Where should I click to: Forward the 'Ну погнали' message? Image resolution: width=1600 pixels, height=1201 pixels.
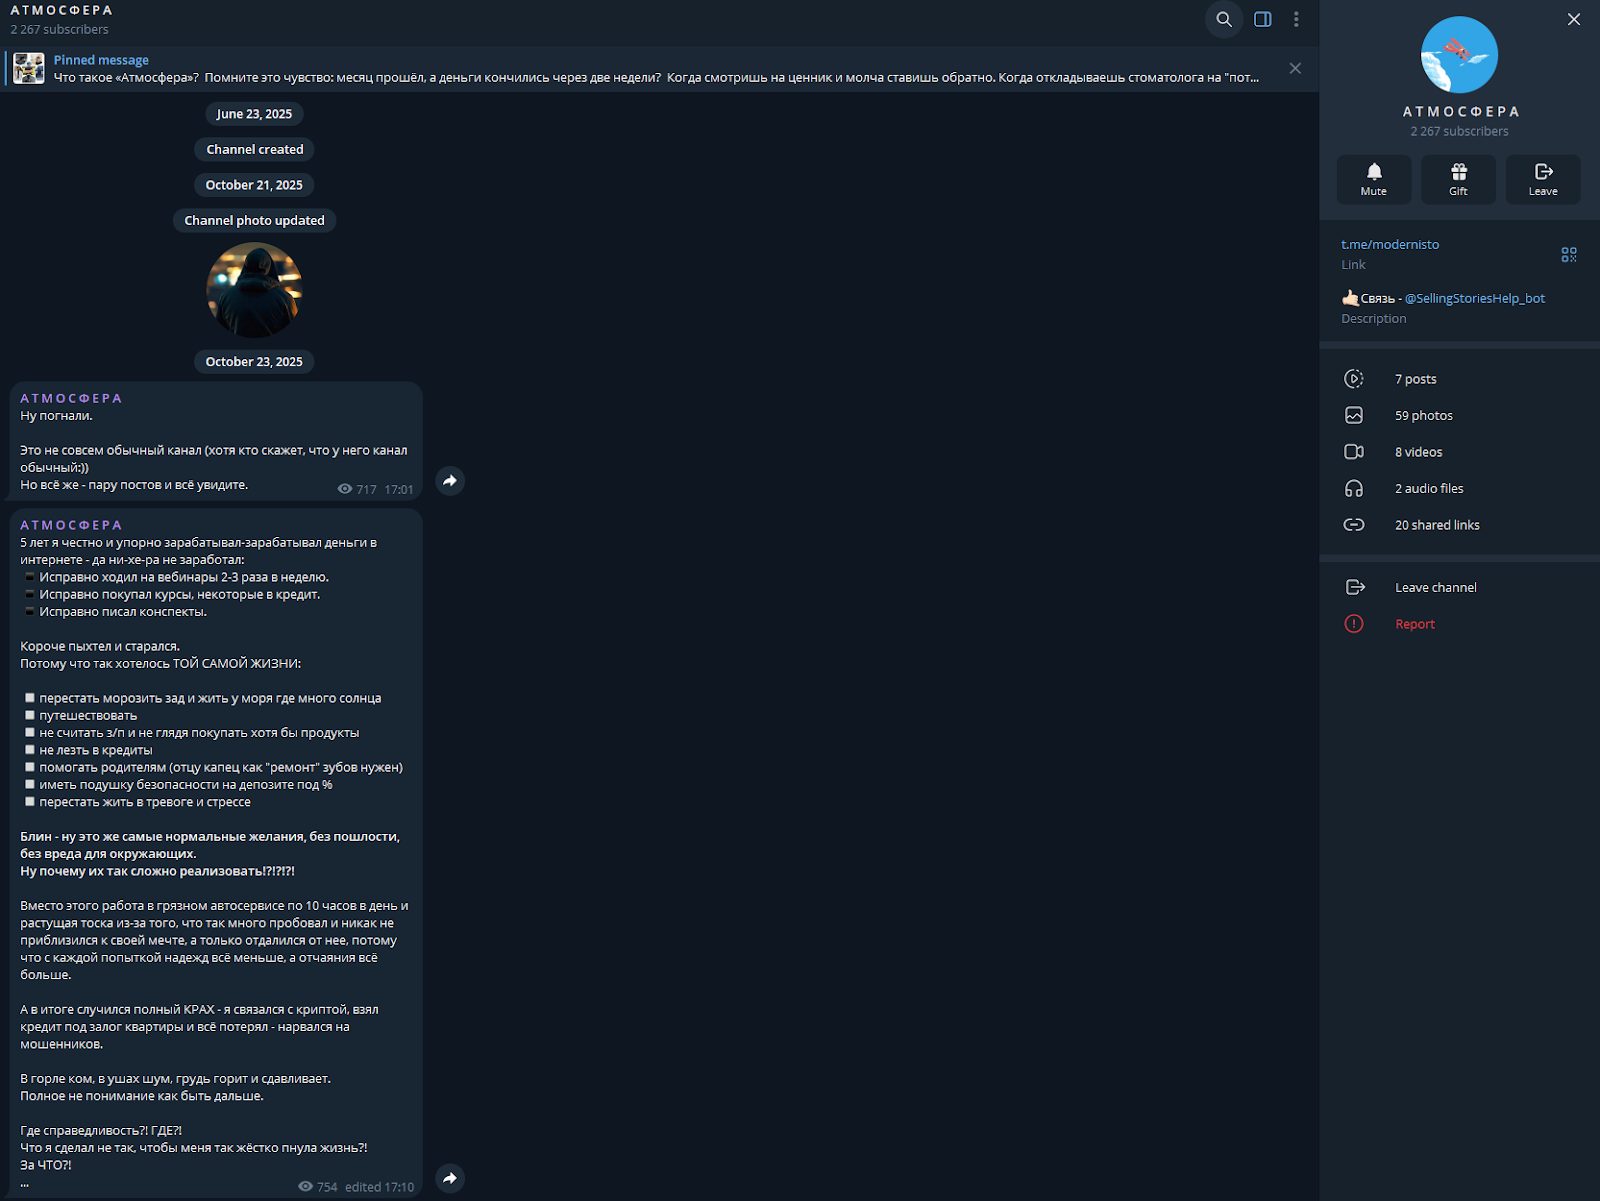[450, 481]
